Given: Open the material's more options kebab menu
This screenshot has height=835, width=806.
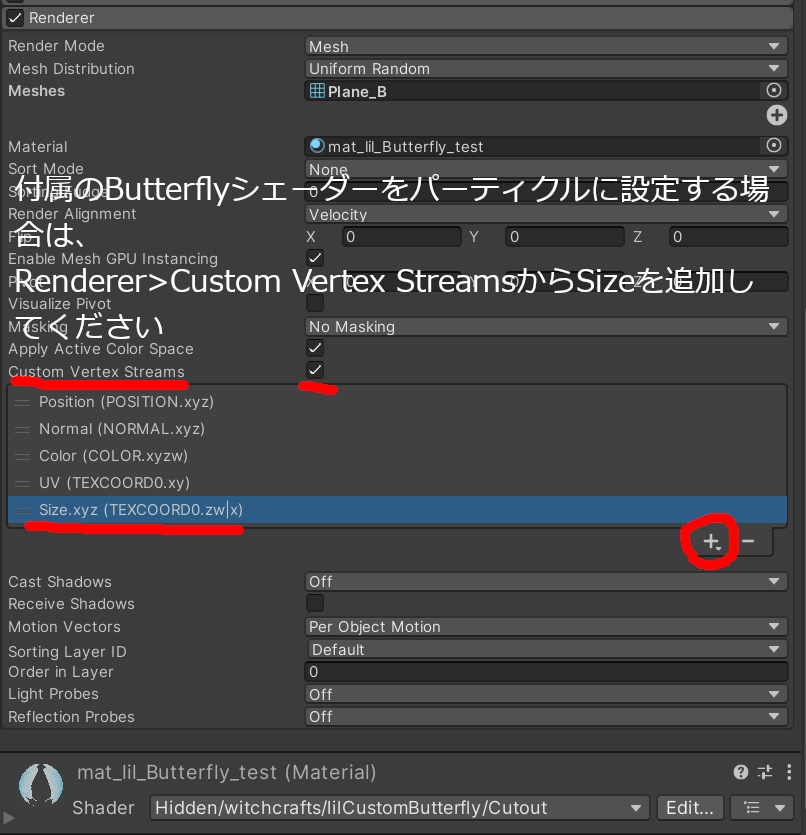Looking at the screenshot, I should [x=789, y=772].
